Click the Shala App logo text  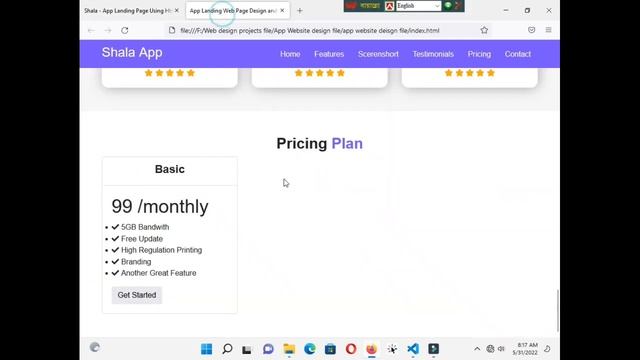pos(132,53)
